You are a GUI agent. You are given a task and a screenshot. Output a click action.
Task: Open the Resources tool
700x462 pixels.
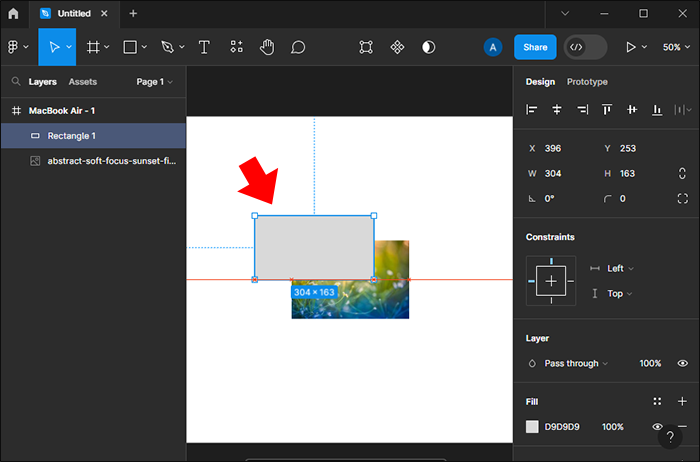pyautogui.click(x=236, y=47)
